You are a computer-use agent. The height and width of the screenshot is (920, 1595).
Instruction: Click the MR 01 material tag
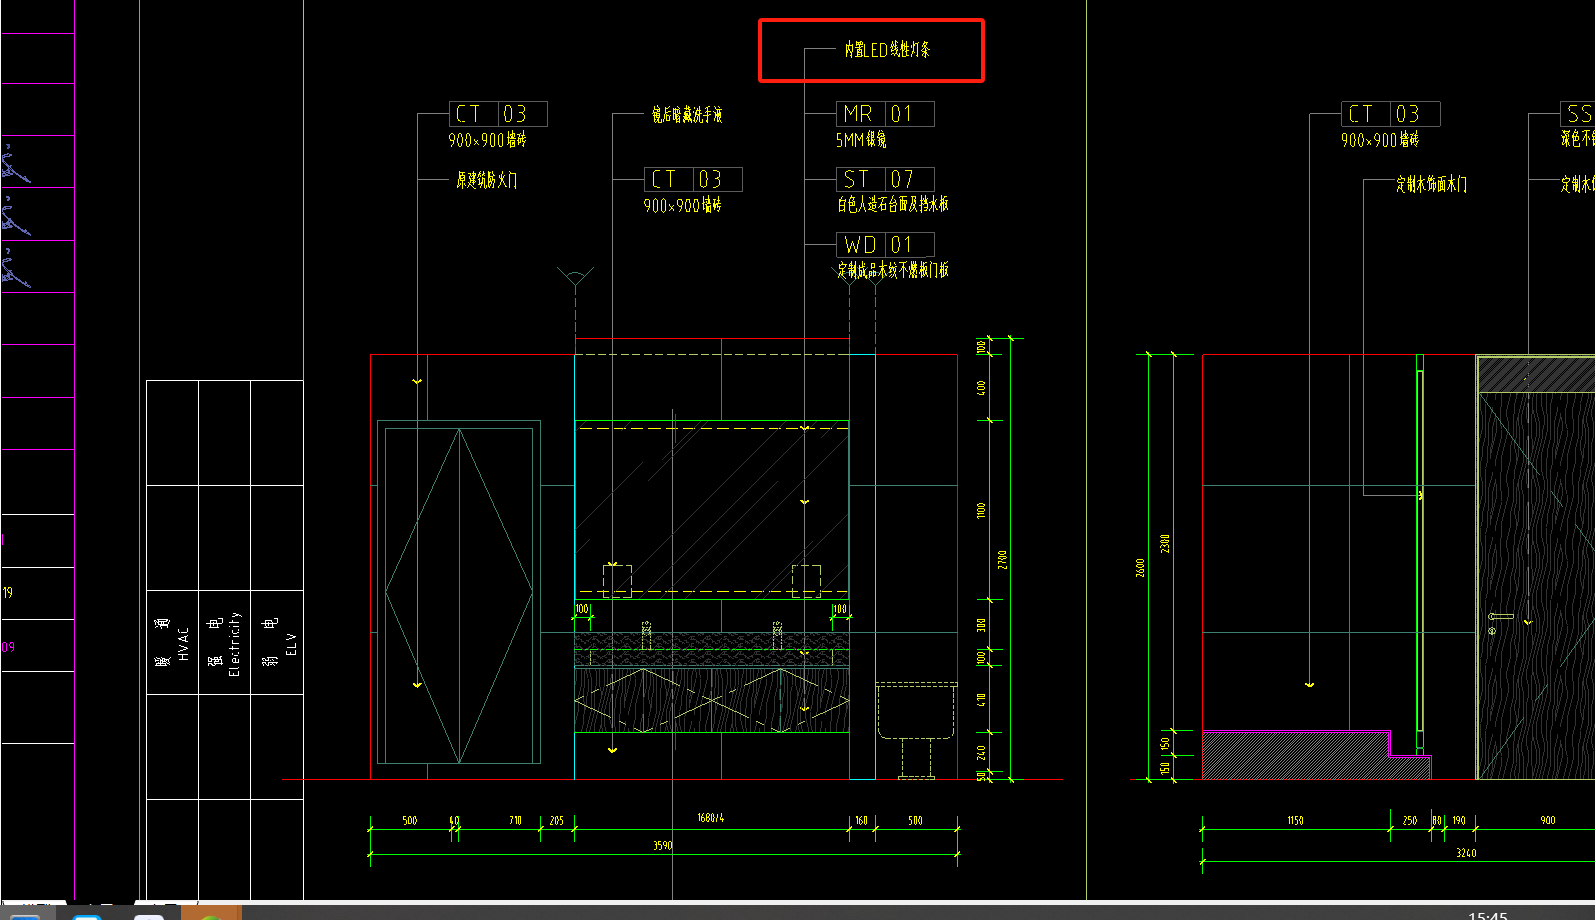click(885, 114)
